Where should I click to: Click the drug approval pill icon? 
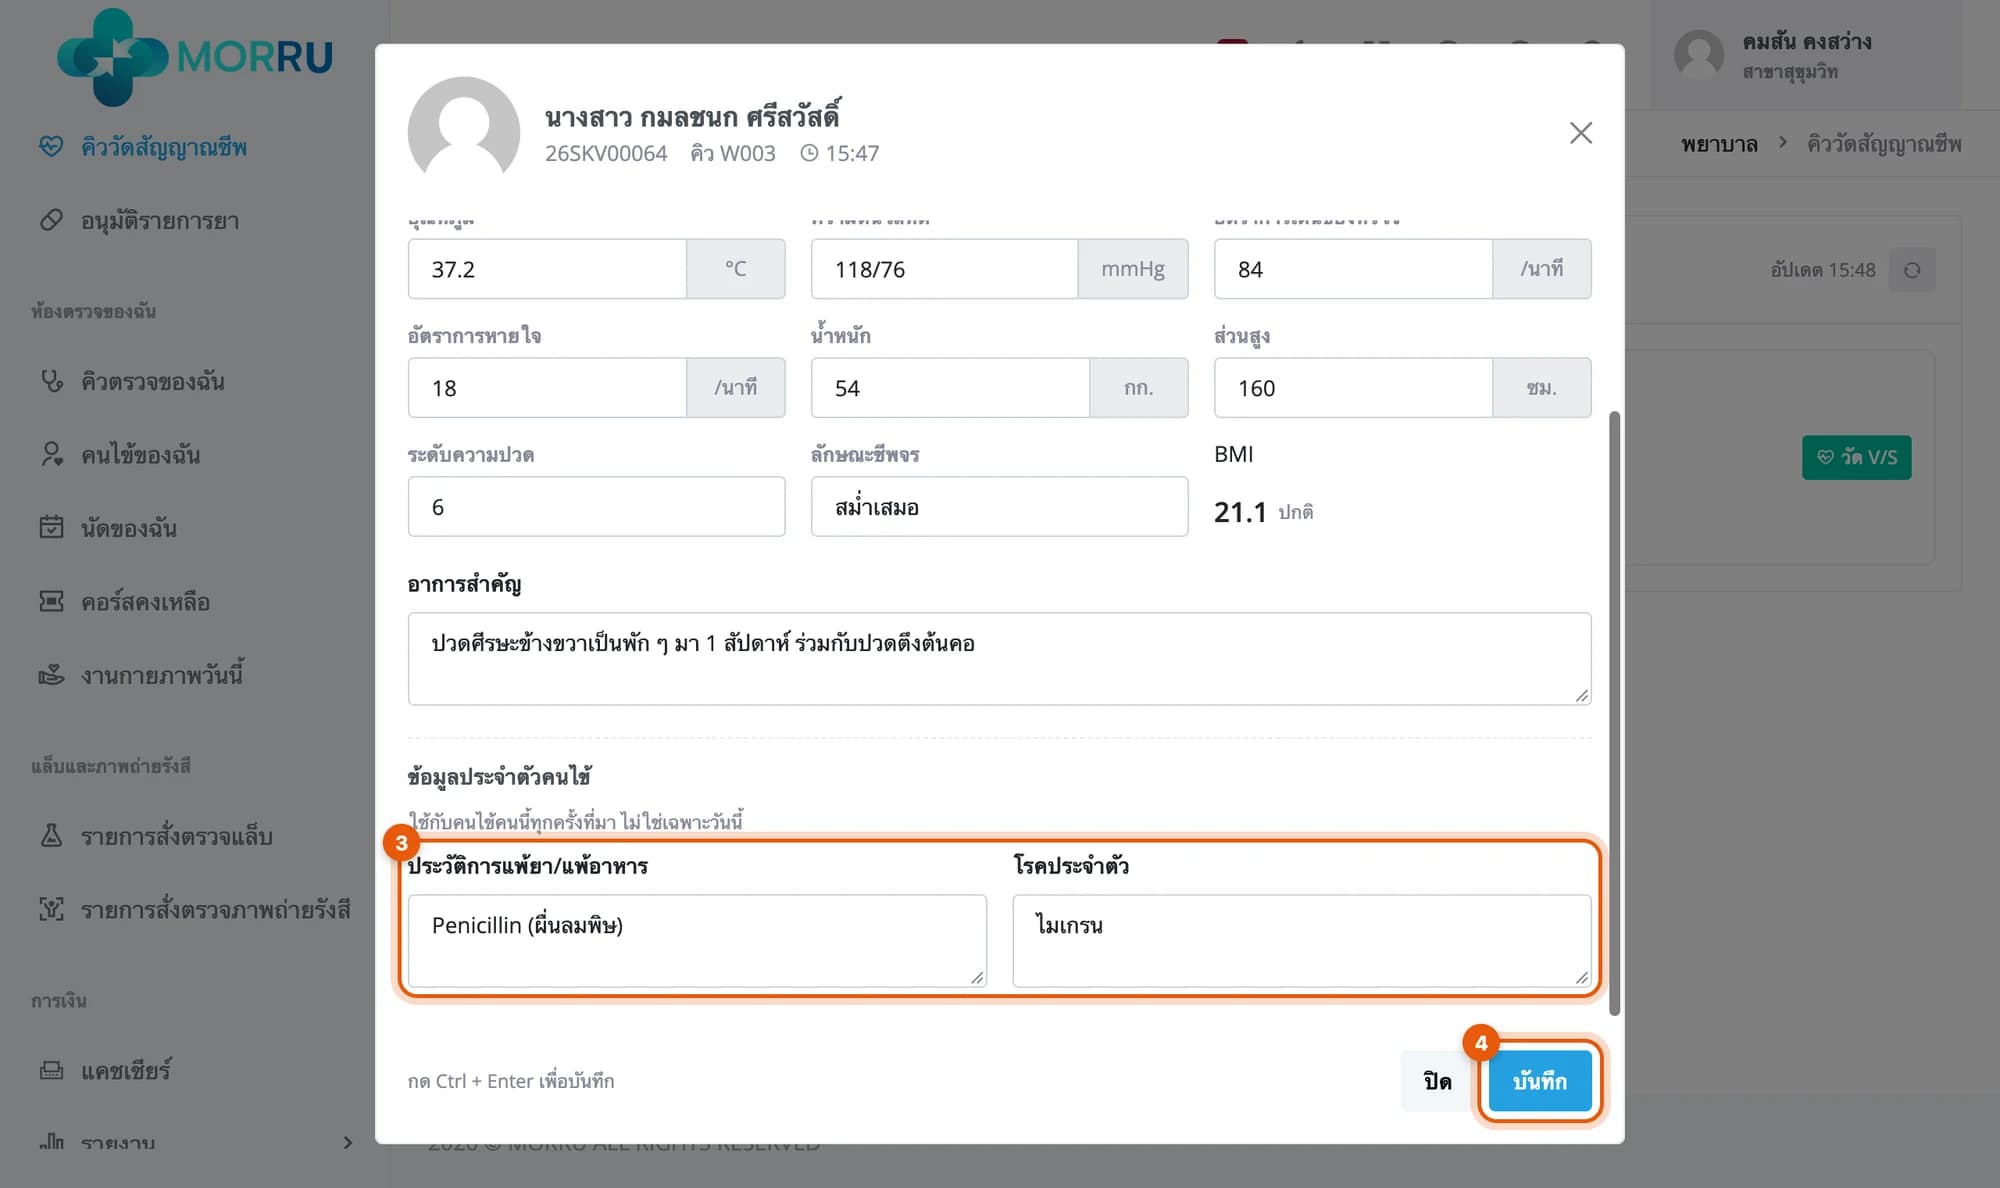[51, 220]
